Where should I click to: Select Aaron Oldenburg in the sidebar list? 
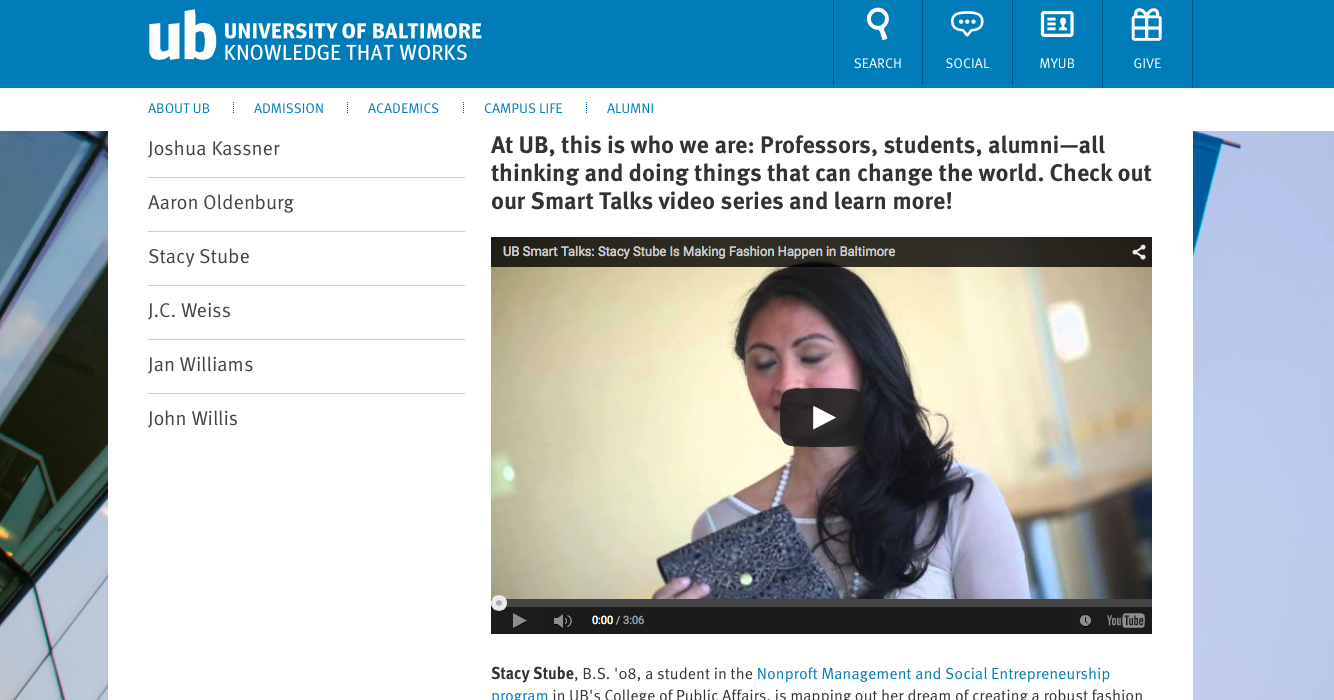click(221, 203)
